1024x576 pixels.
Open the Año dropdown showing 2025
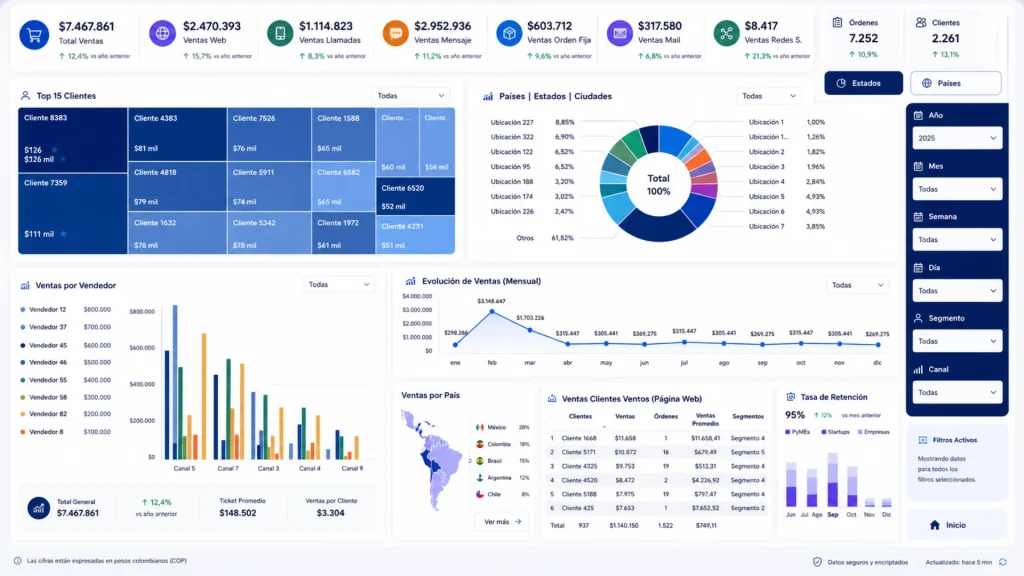point(957,138)
